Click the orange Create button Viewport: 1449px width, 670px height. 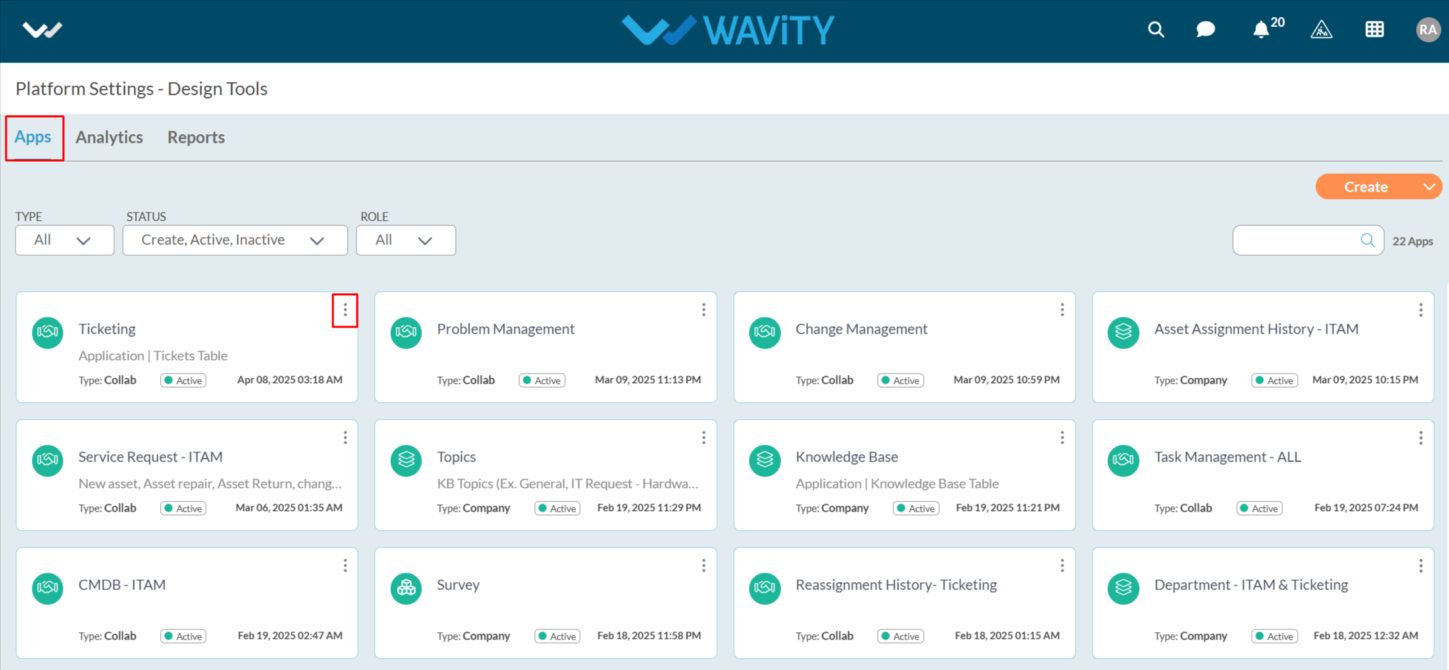(1366, 187)
